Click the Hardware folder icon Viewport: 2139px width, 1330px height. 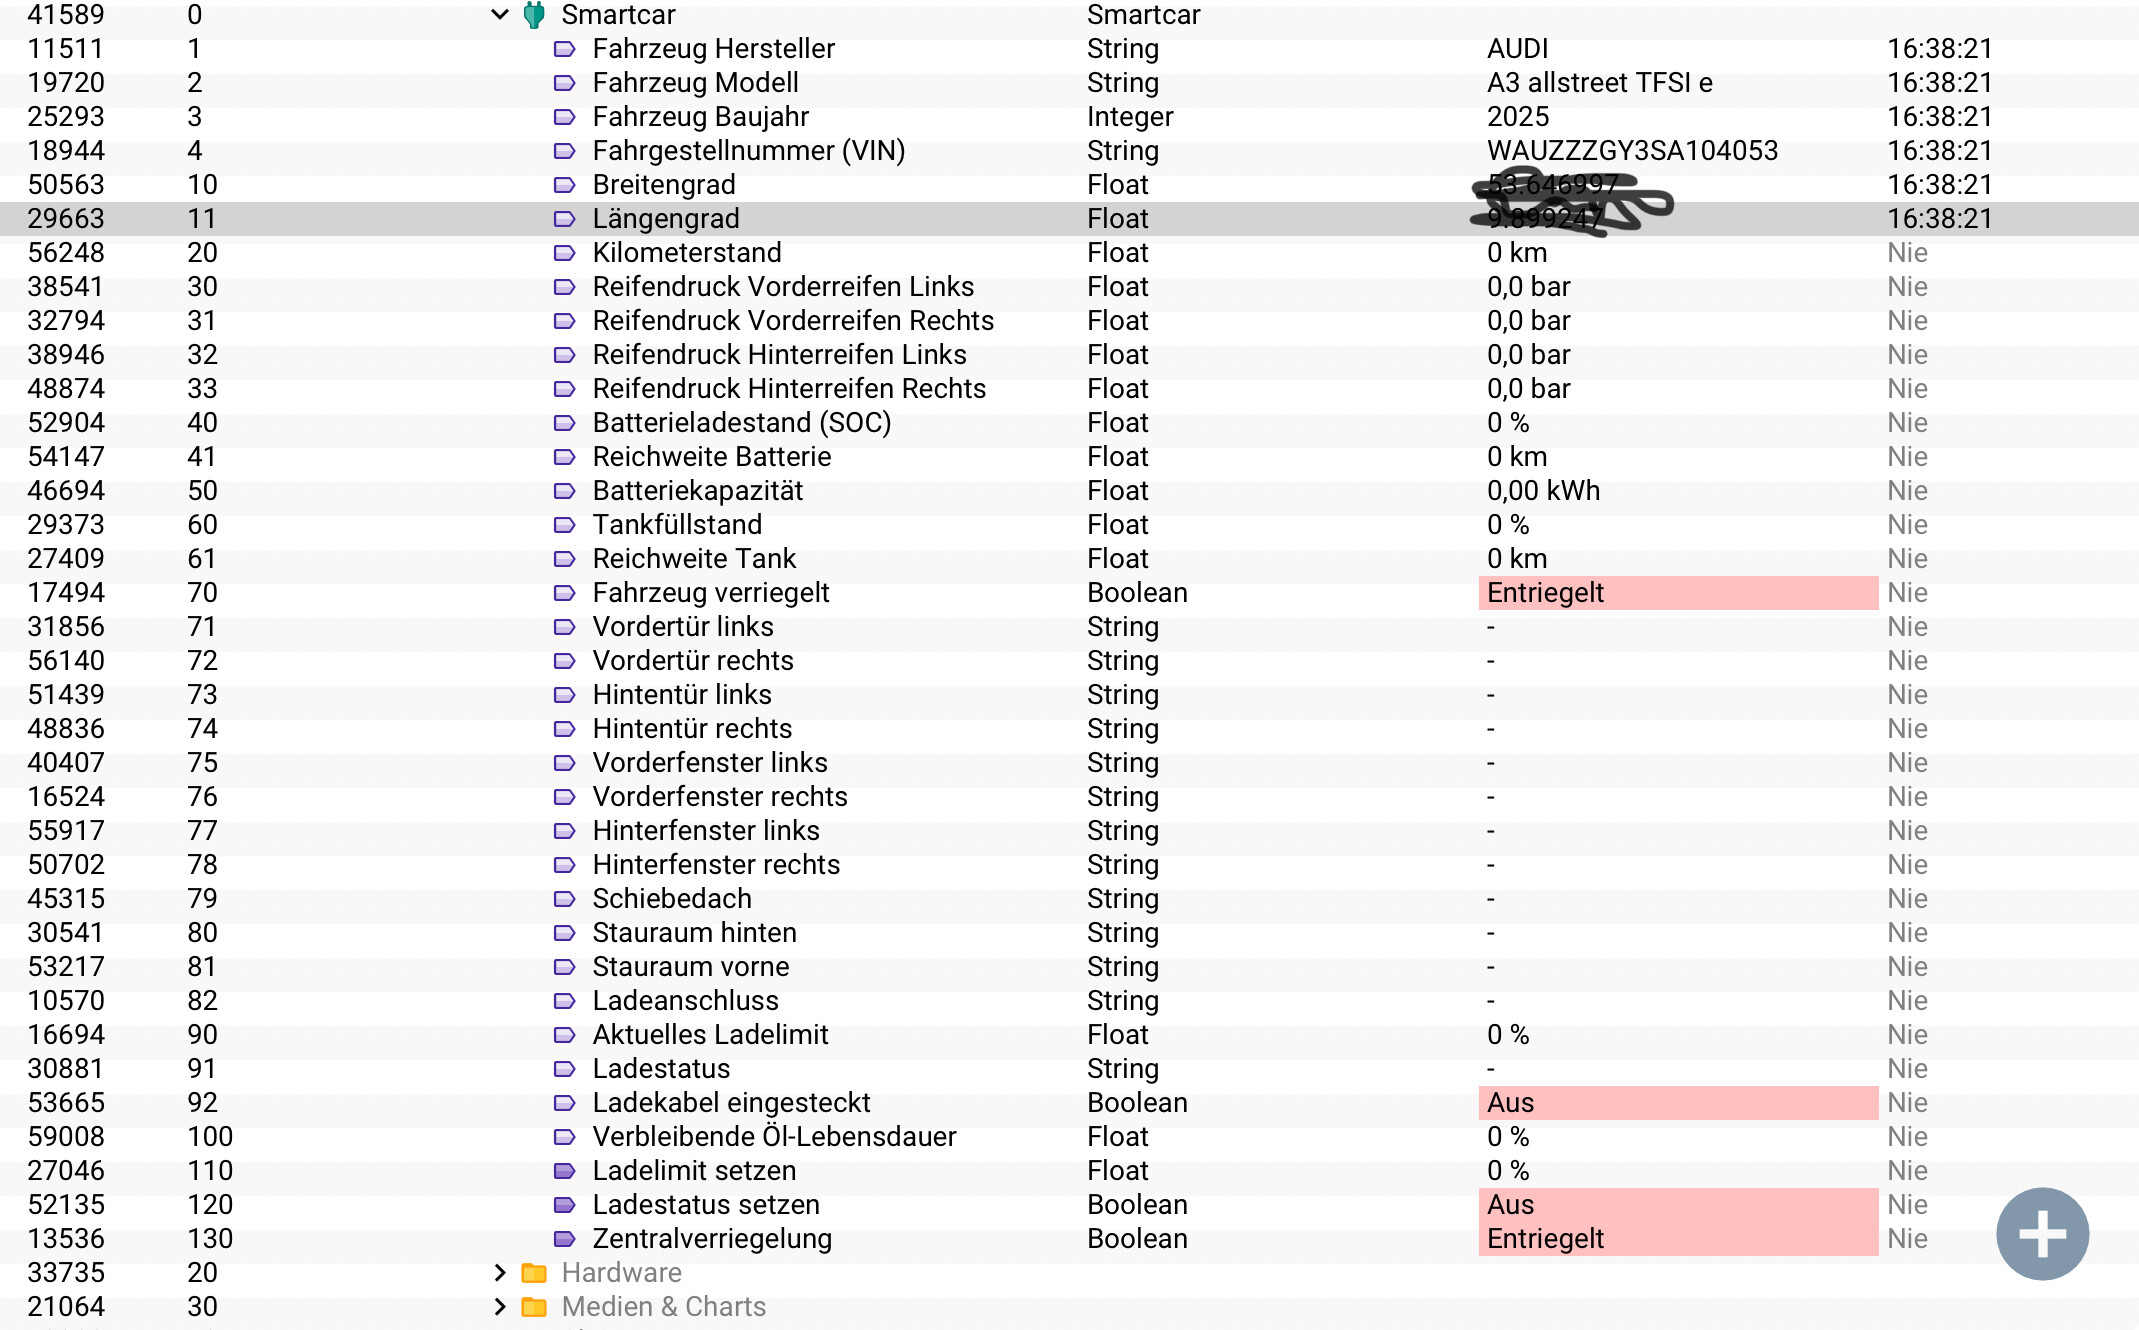534,1272
